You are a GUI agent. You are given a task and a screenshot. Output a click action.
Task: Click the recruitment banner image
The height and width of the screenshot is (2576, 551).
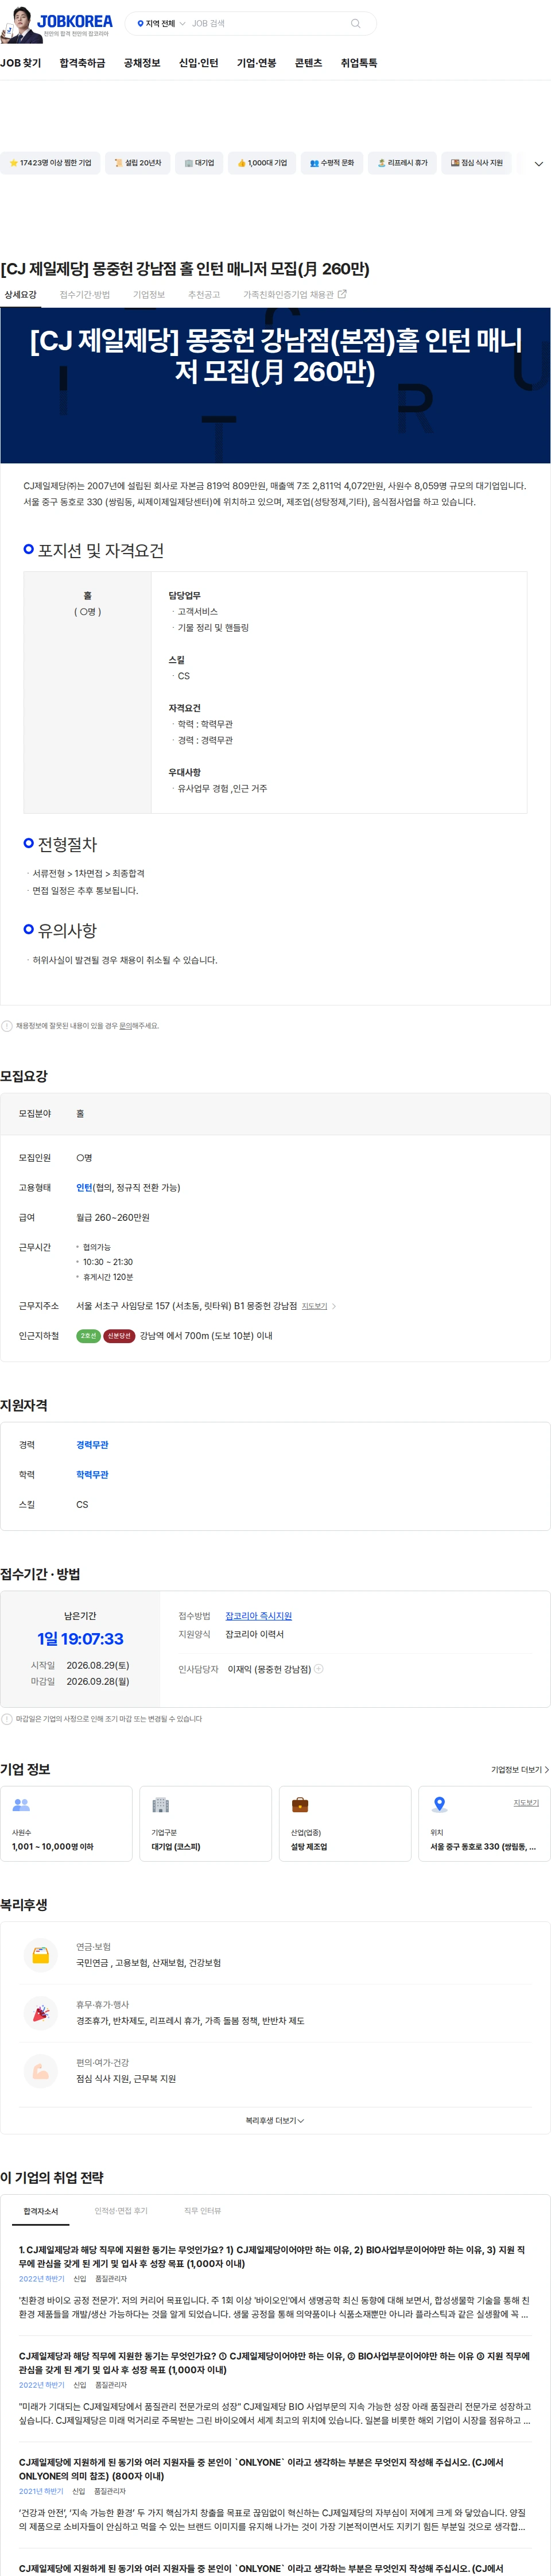[x=275, y=385]
